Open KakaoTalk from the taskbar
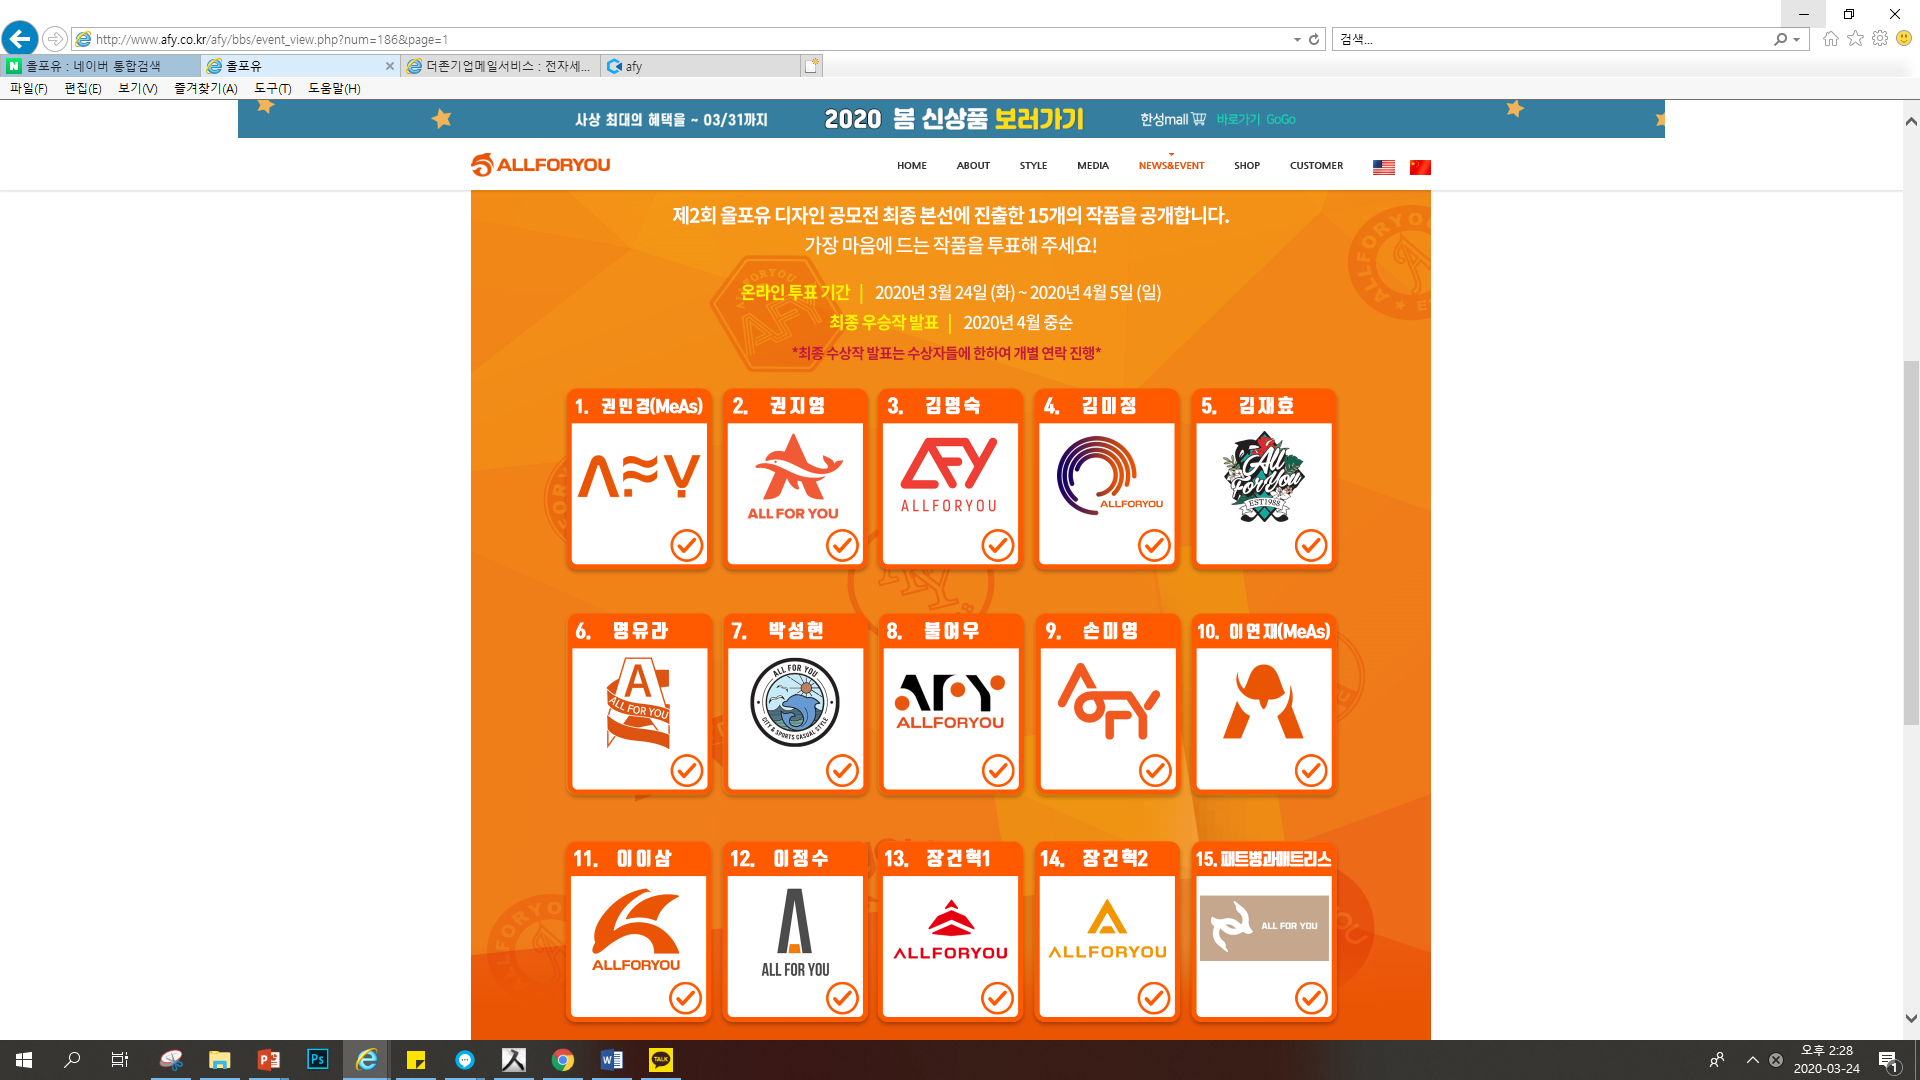The width and height of the screenshot is (1920, 1080). (x=661, y=1060)
